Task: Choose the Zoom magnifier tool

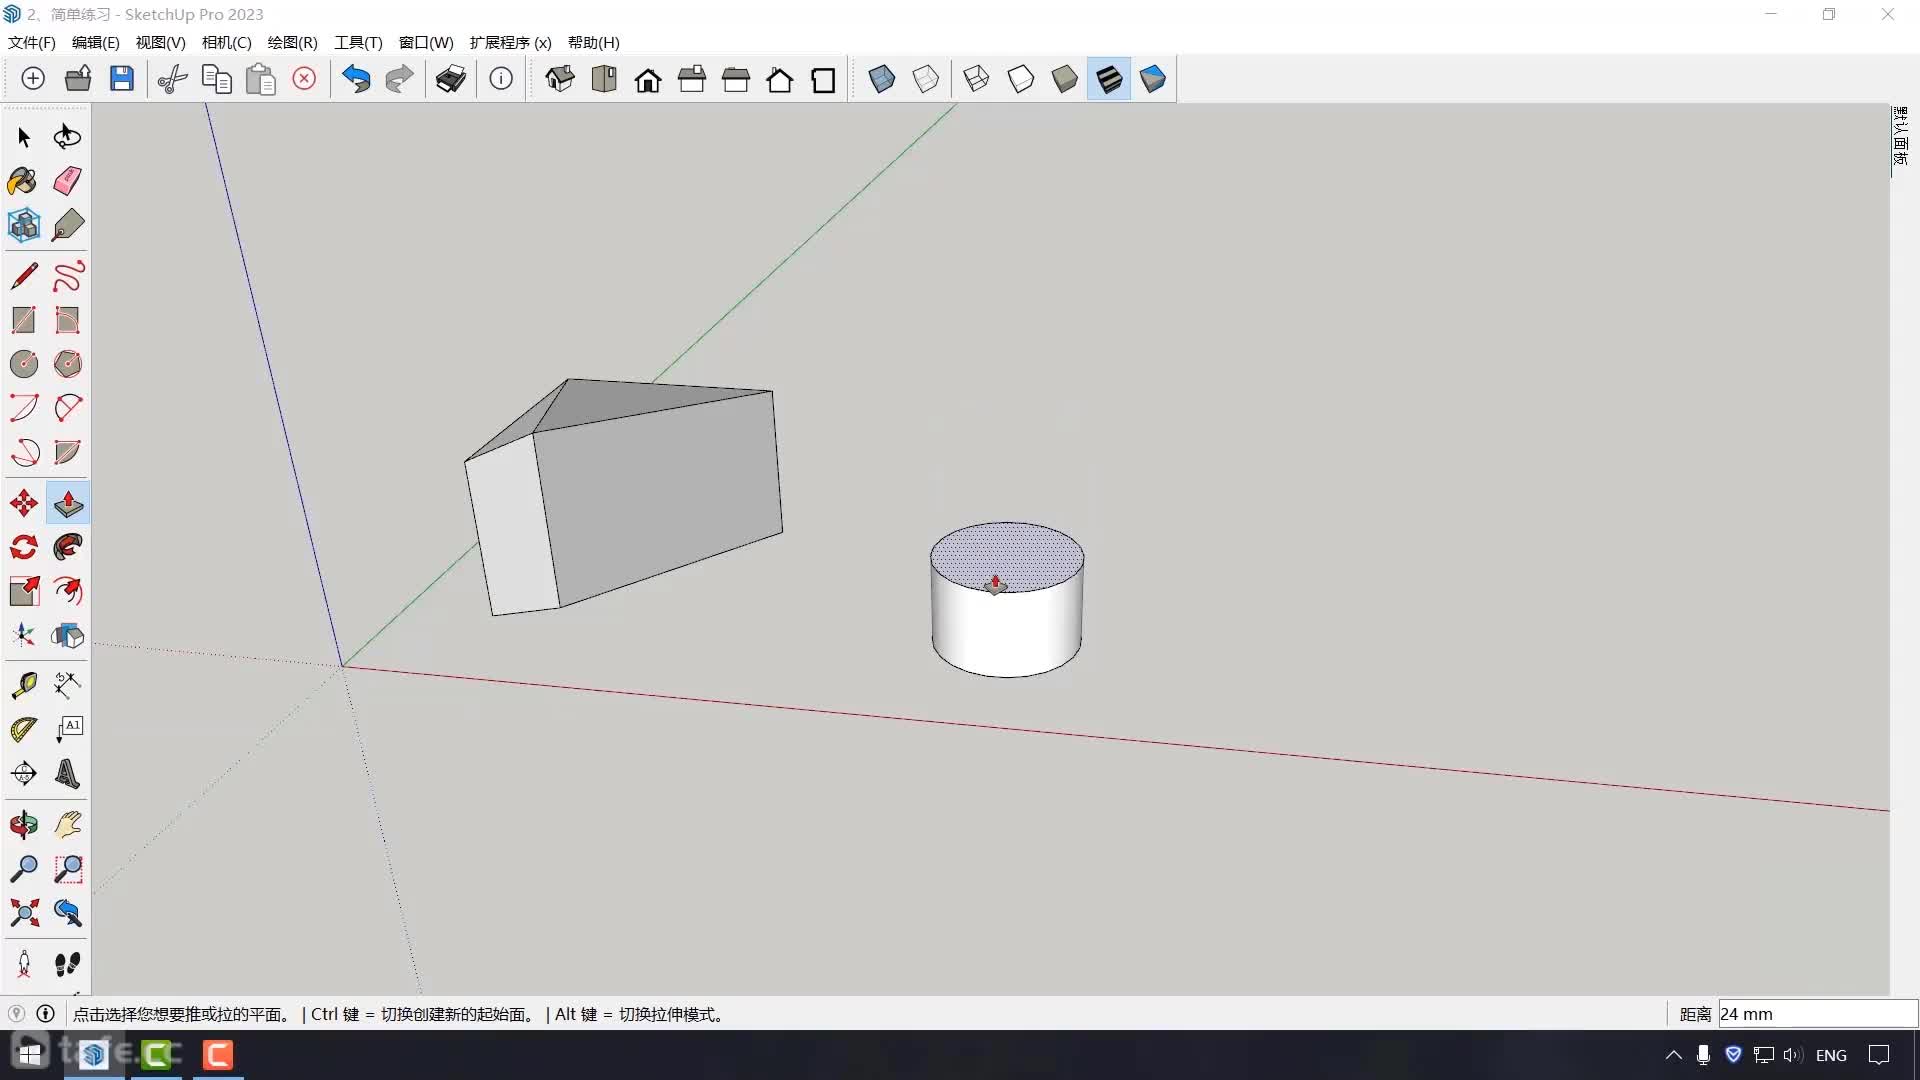Action: click(x=24, y=869)
